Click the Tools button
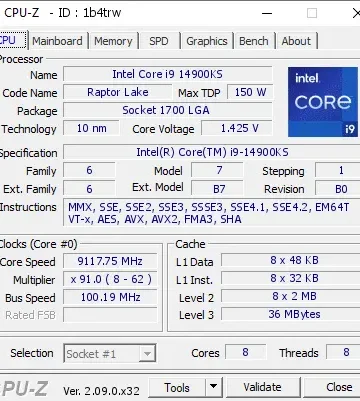This screenshot has width=360, height=401. (x=177, y=387)
